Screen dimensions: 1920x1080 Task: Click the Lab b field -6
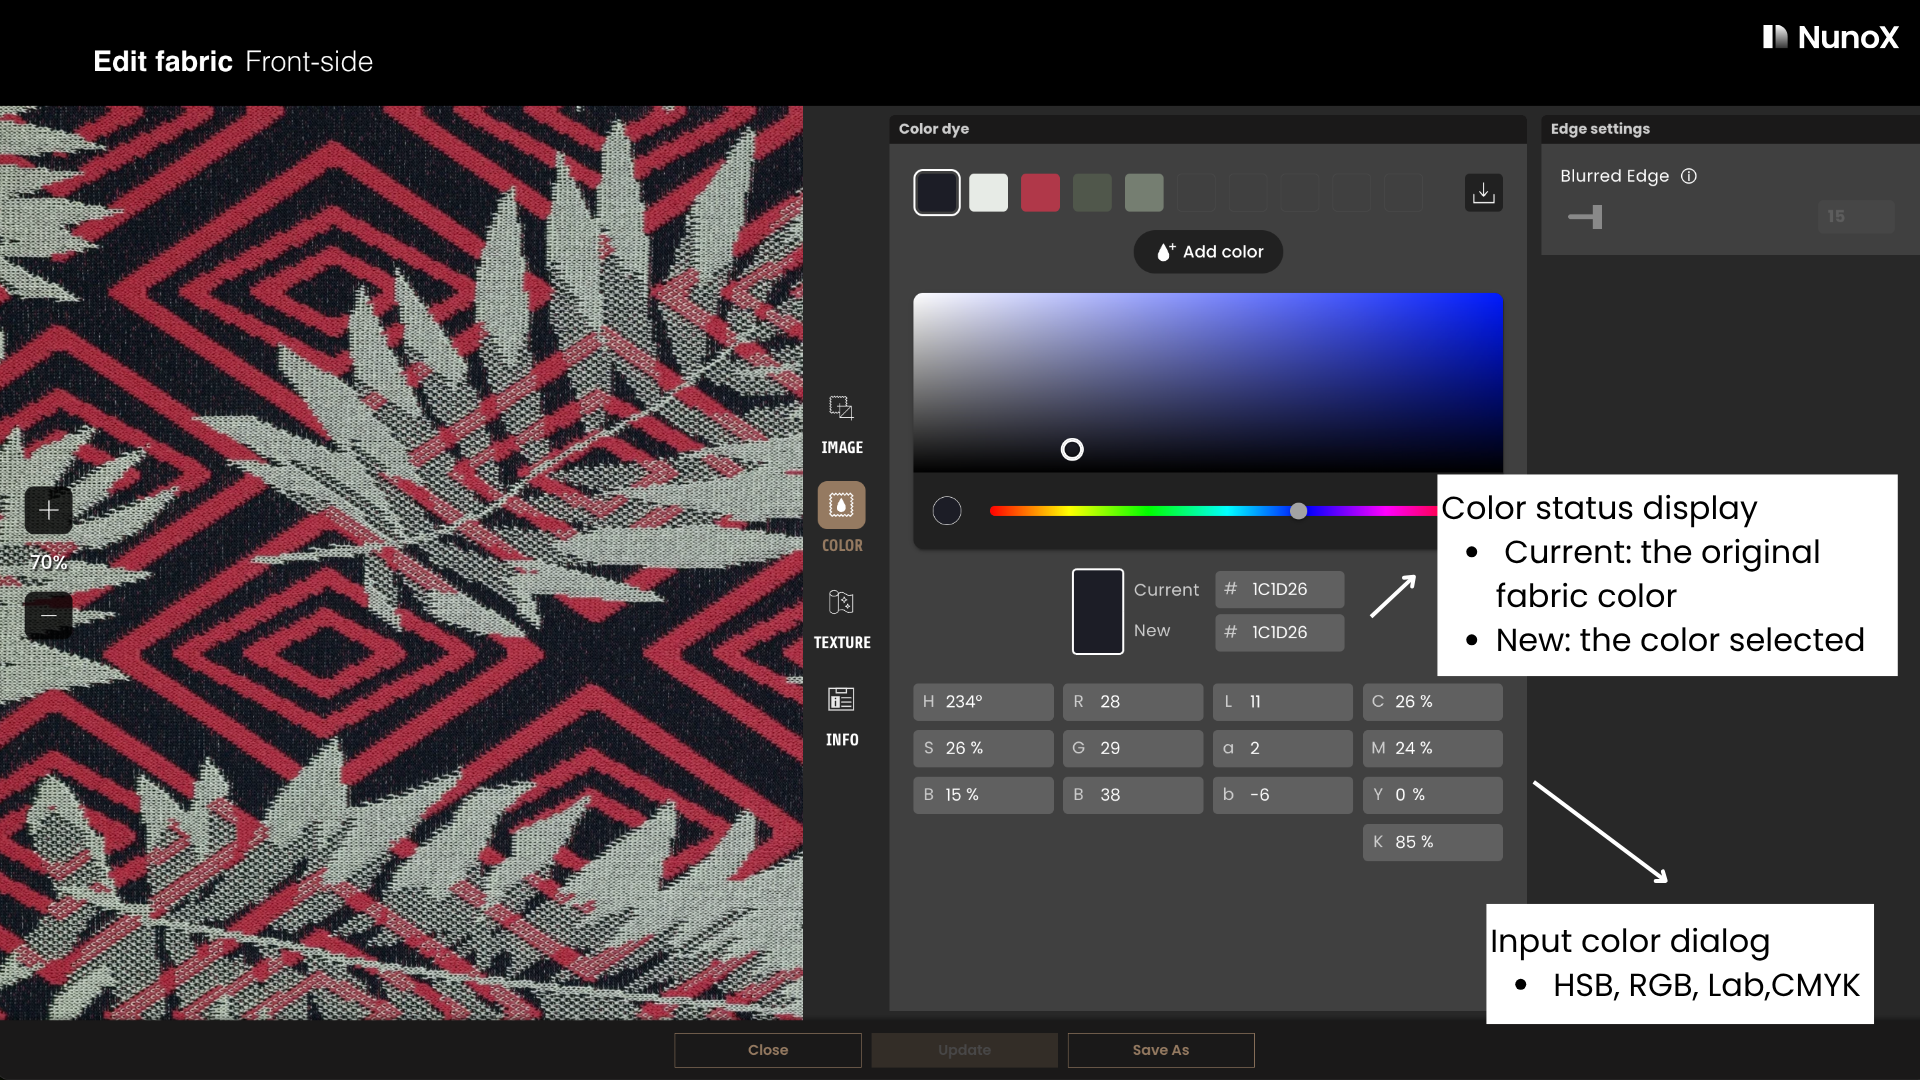coord(1283,796)
